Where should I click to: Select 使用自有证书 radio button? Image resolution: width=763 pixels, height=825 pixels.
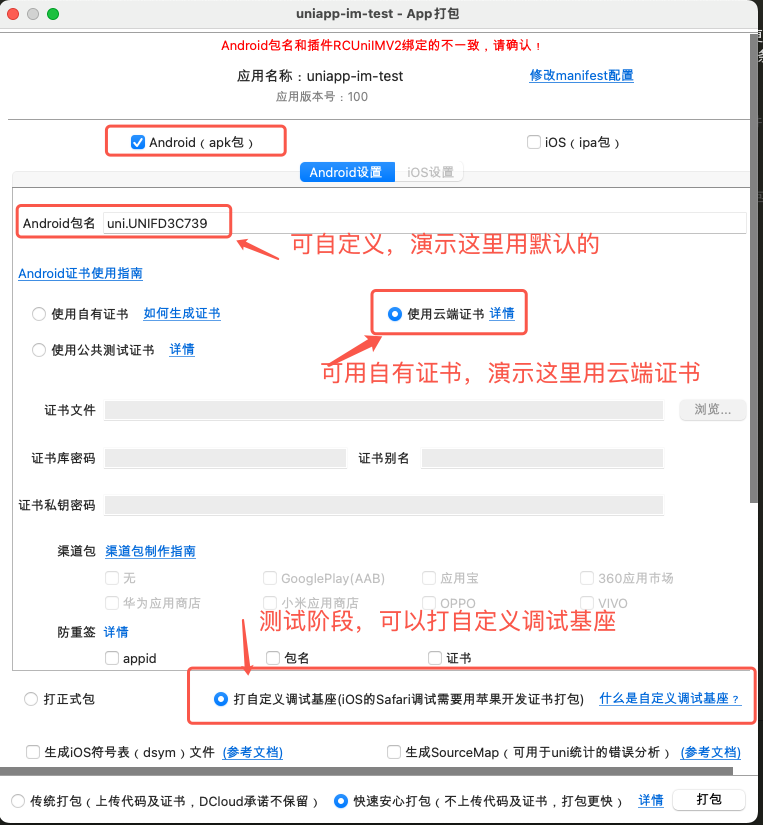(39, 314)
